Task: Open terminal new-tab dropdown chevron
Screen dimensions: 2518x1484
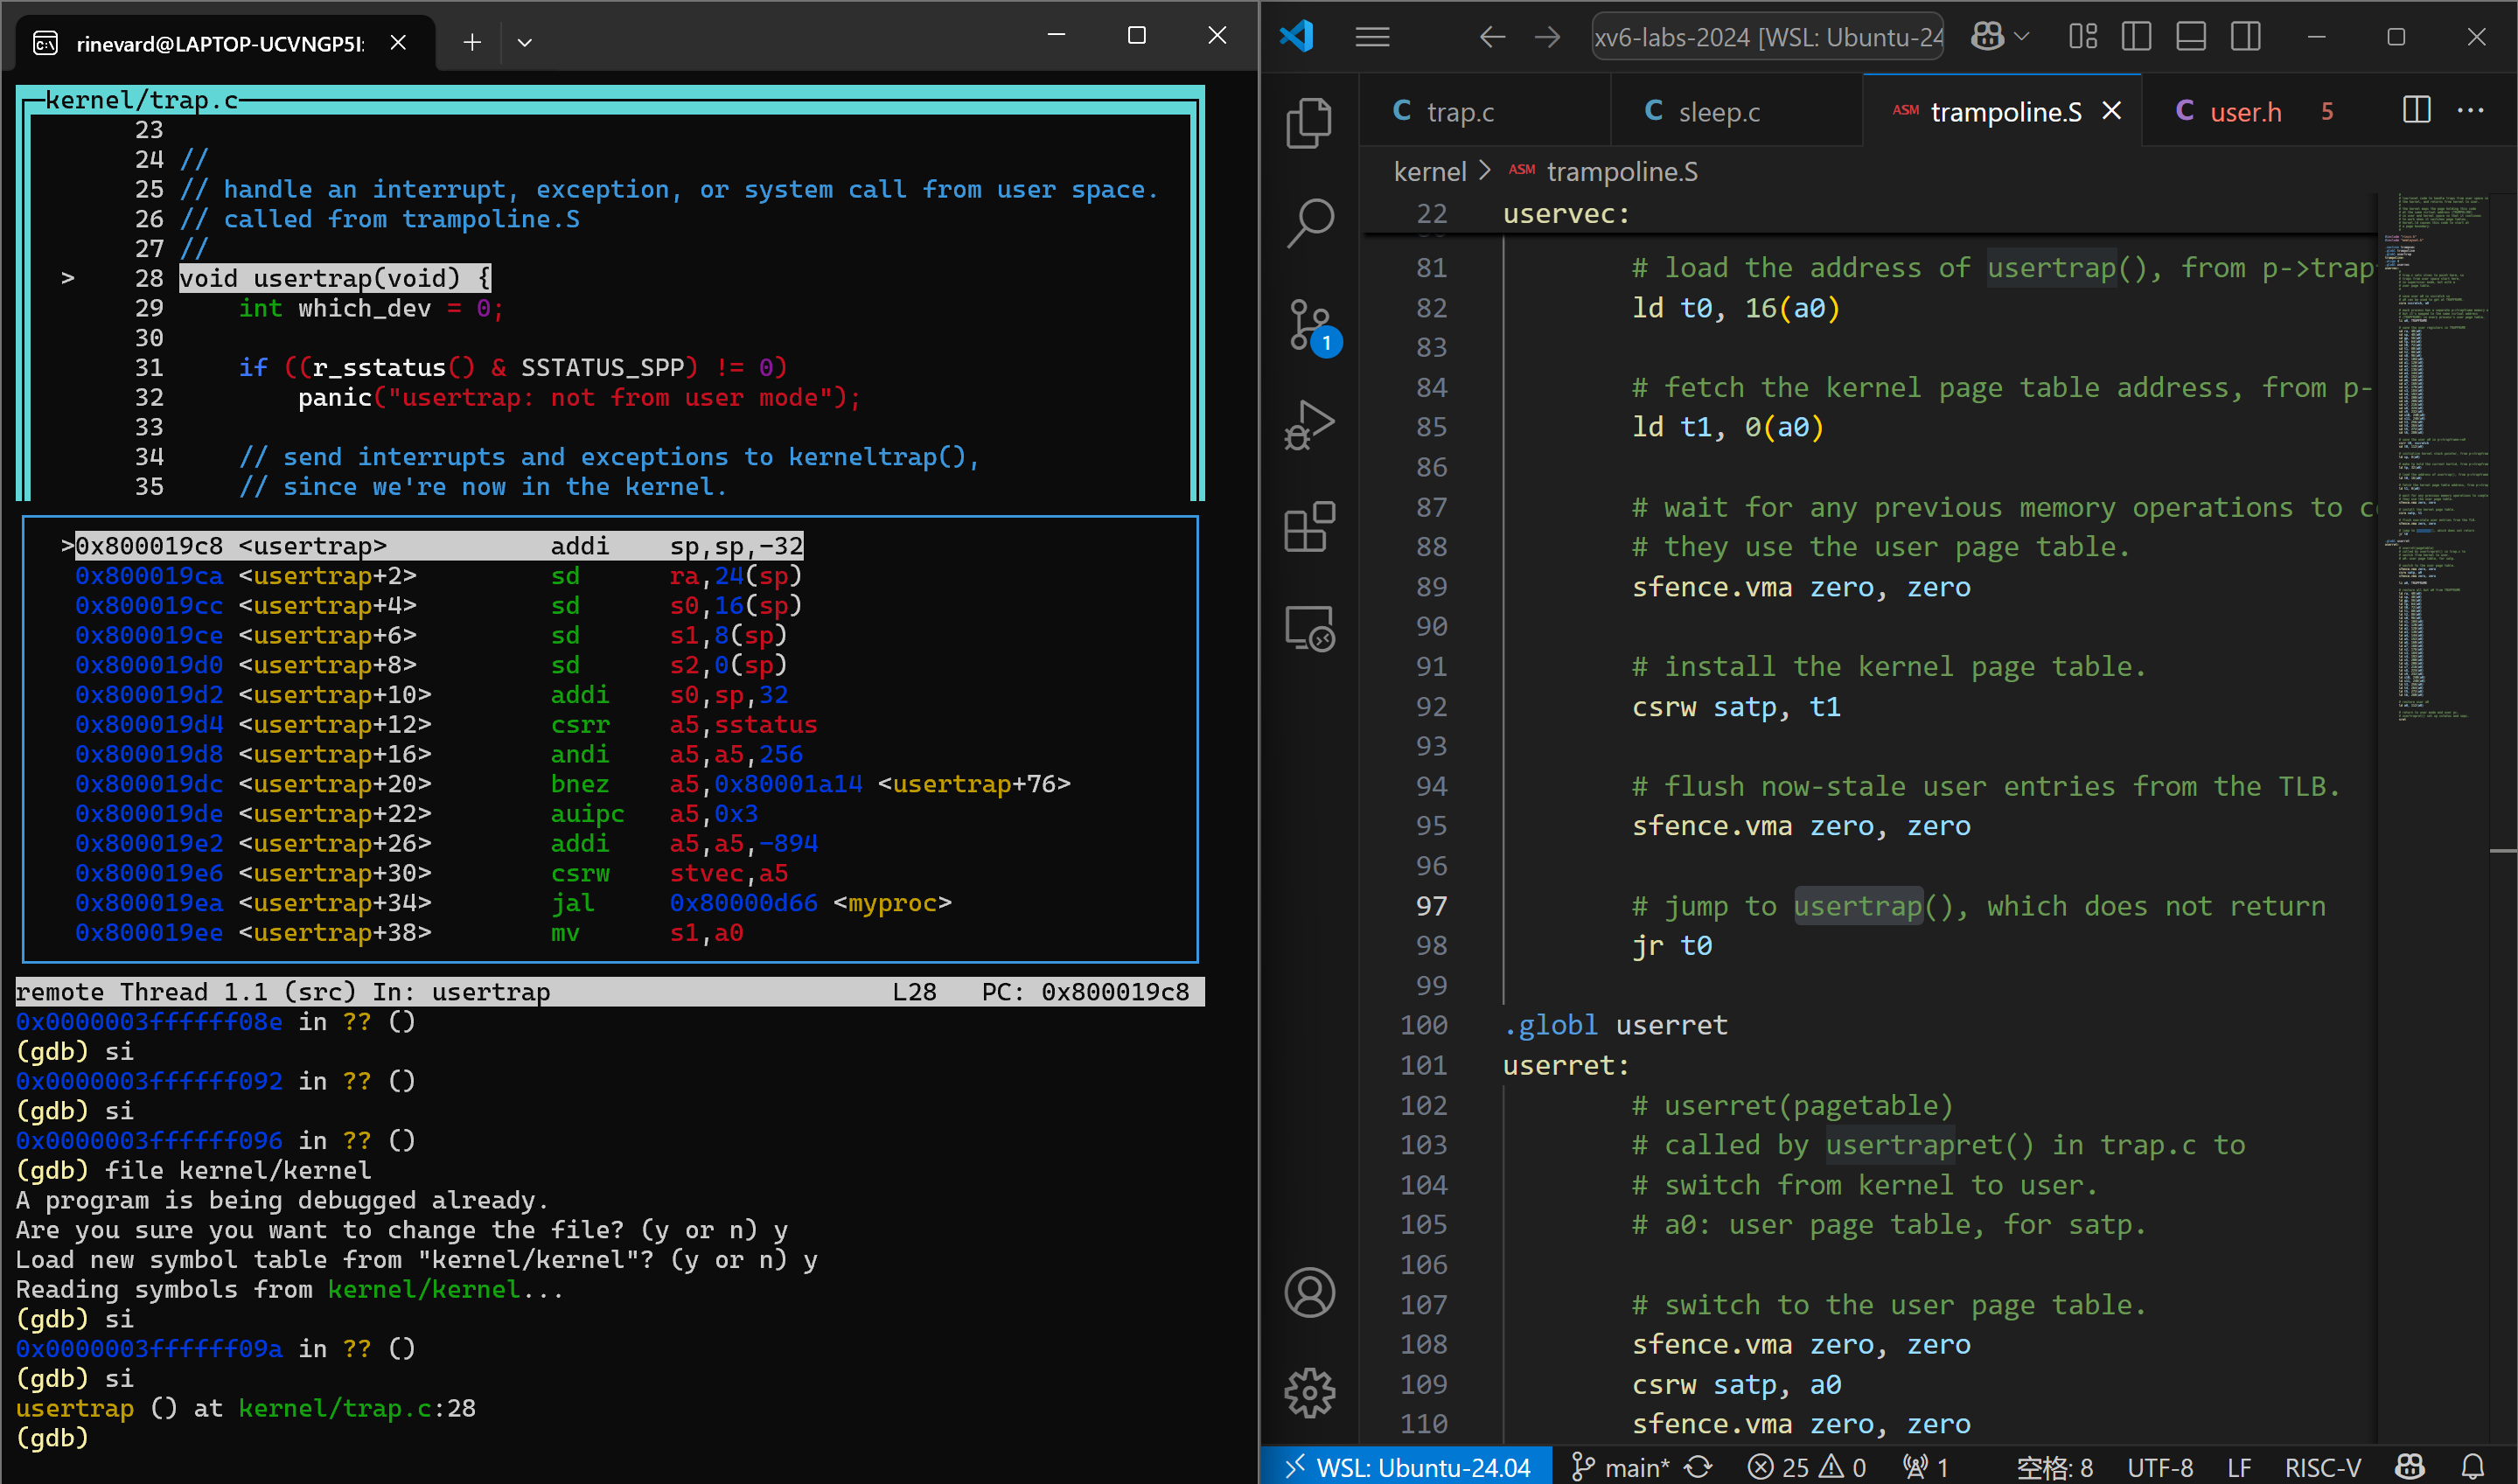Action: tap(524, 42)
